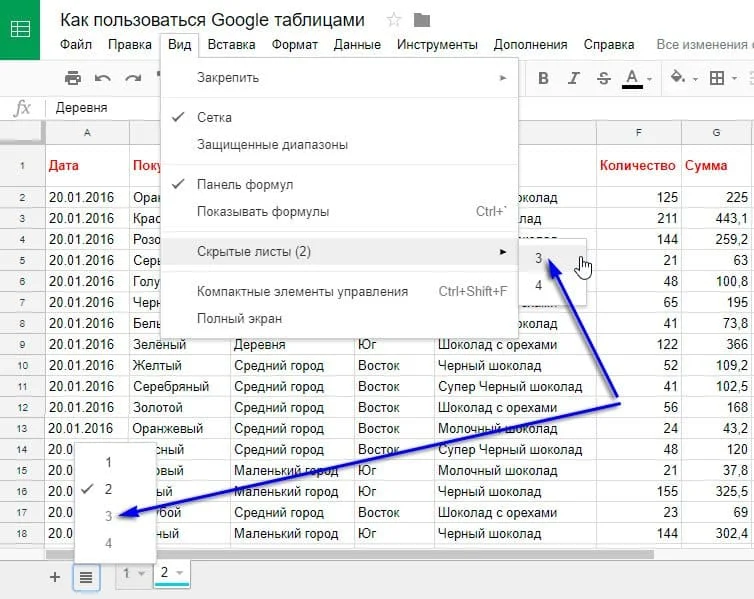Open the Правка menu
Screen dimensions: 754x599
(x=130, y=45)
